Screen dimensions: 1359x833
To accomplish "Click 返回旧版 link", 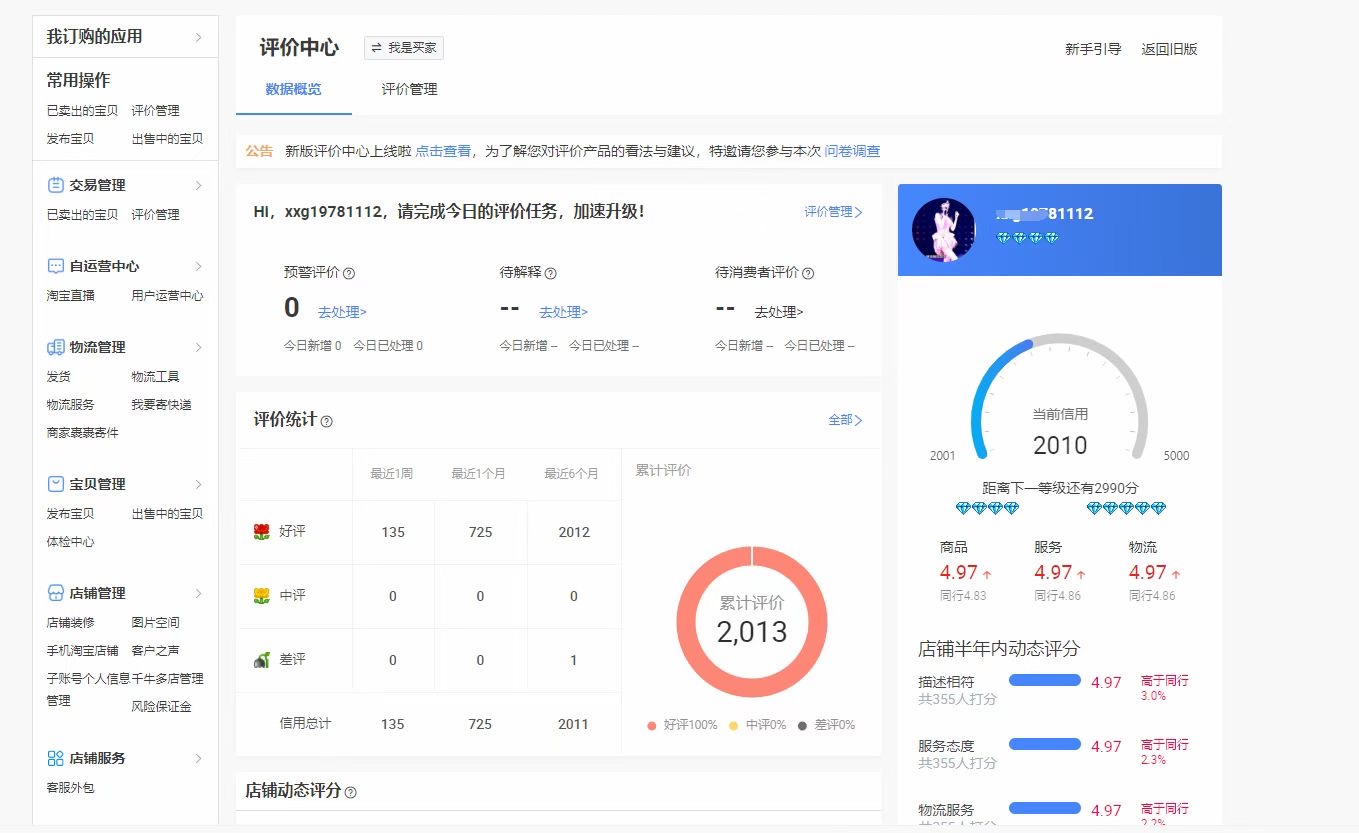I will click(x=1169, y=49).
